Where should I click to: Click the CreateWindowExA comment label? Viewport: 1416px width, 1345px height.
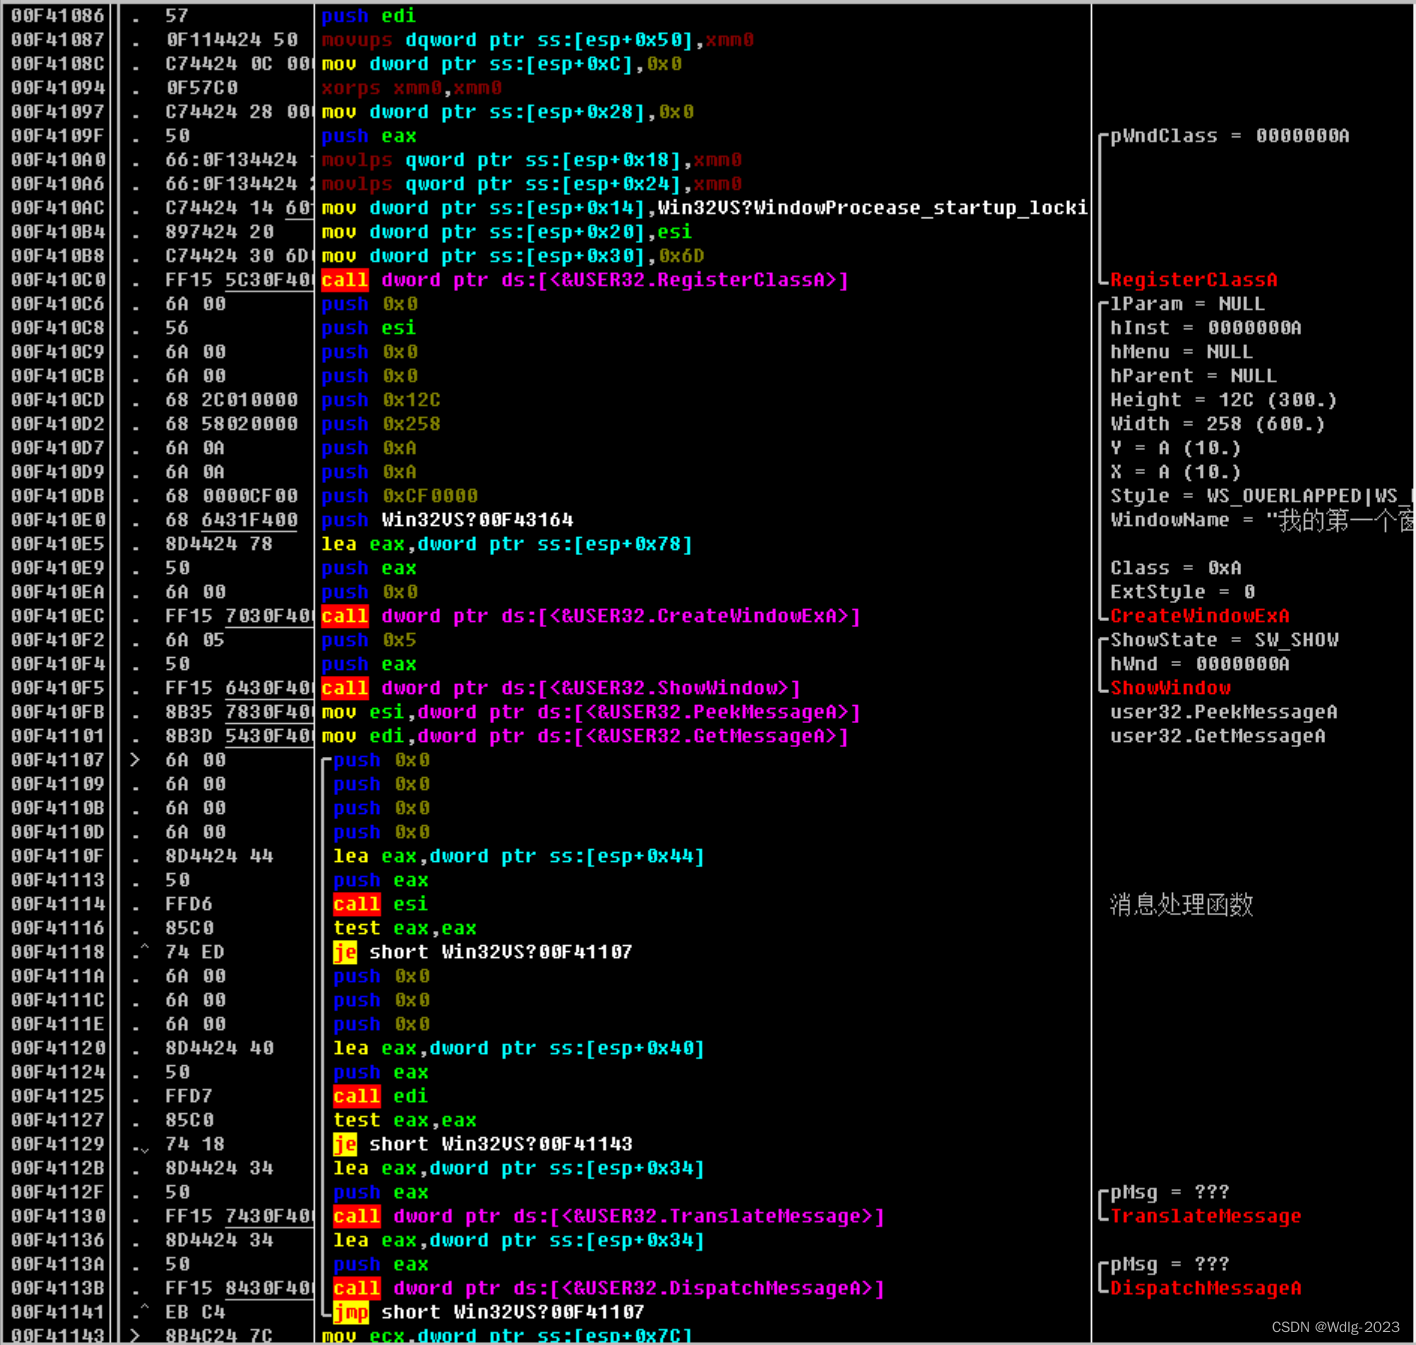tap(1200, 616)
